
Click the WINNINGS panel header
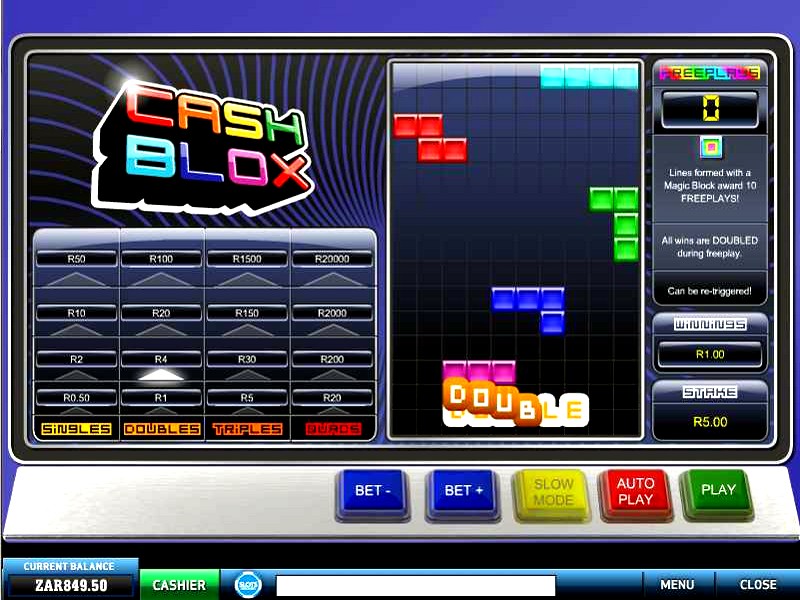point(710,324)
